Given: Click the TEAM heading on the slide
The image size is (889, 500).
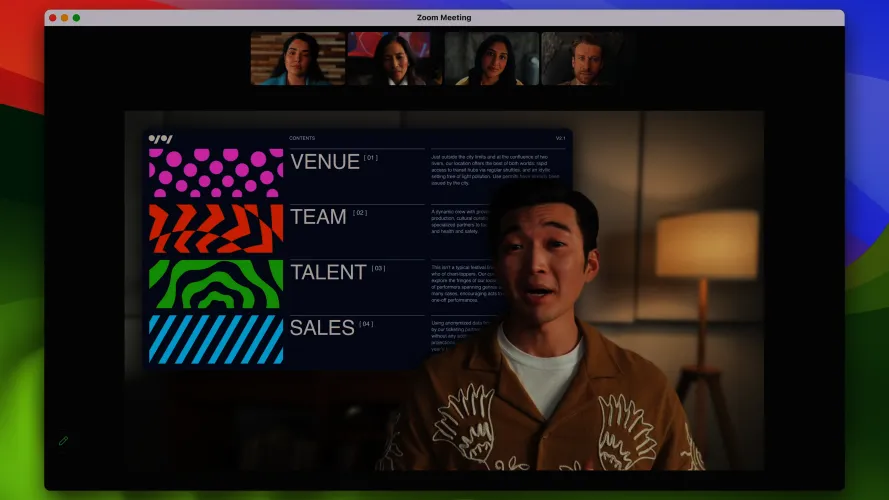Looking at the screenshot, I should coord(318,217).
